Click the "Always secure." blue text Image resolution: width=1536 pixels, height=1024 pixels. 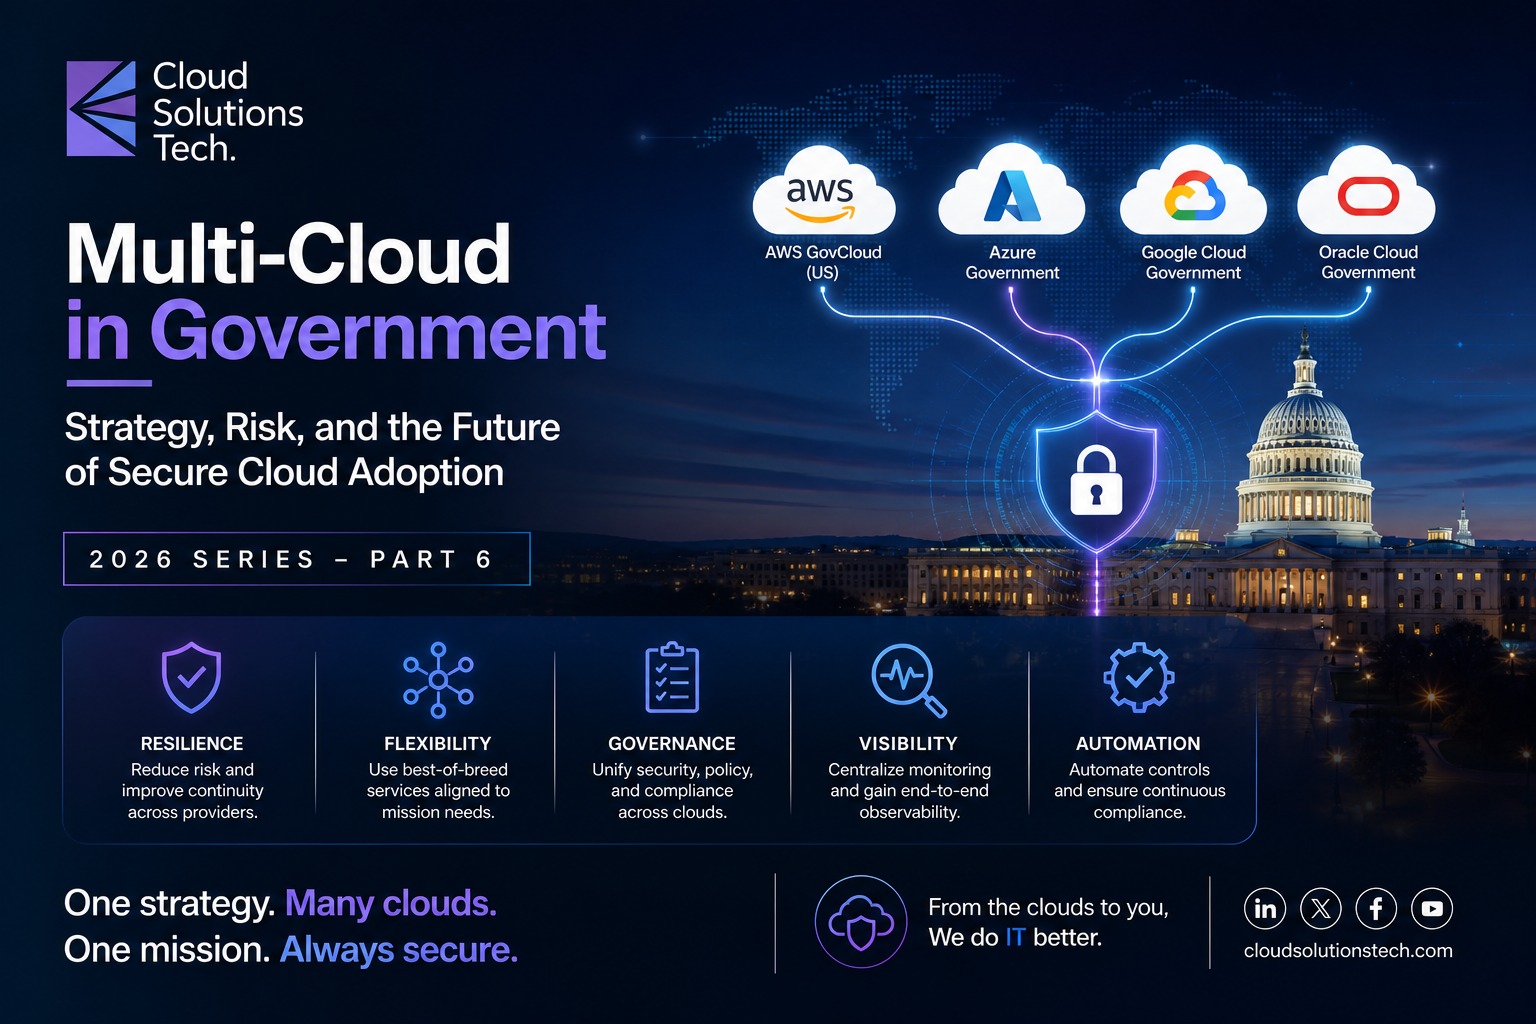(x=399, y=950)
